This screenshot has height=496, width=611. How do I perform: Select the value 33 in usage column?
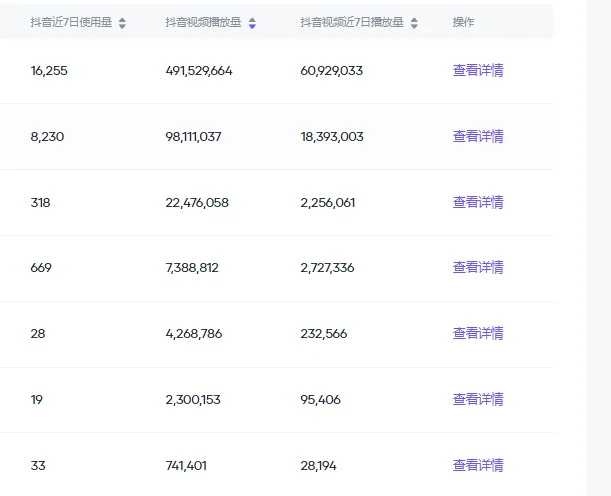38,466
